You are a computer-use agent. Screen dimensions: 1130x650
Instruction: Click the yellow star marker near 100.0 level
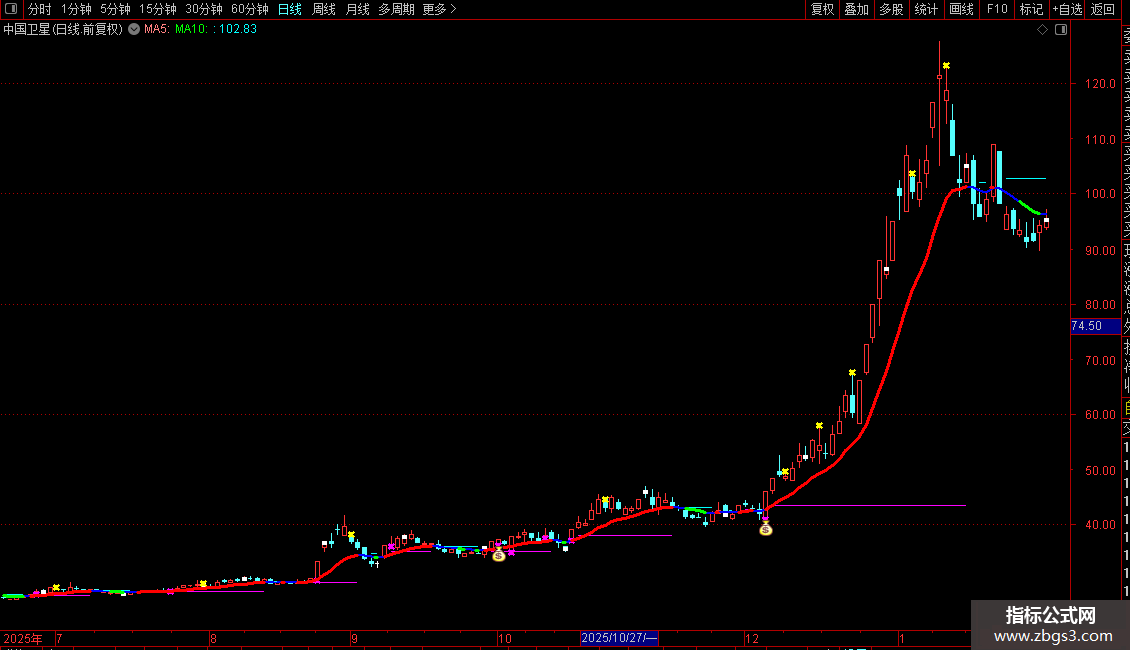click(x=912, y=174)
